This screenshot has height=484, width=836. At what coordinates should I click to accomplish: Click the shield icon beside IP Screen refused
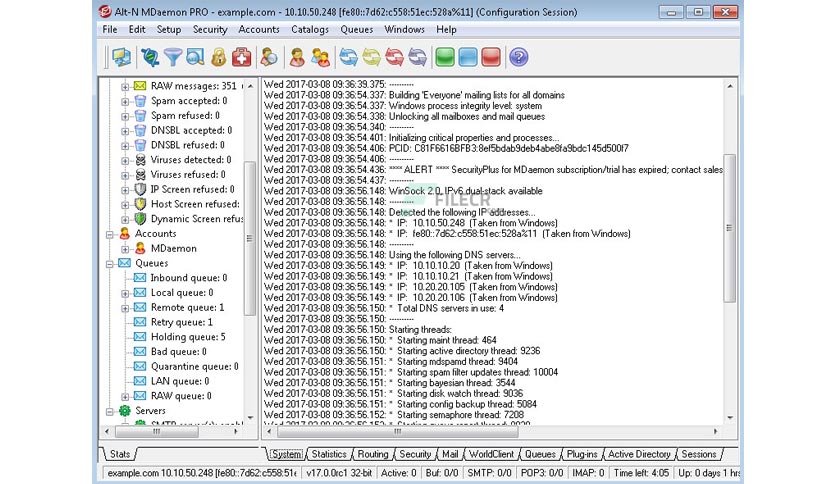point(140,189)
